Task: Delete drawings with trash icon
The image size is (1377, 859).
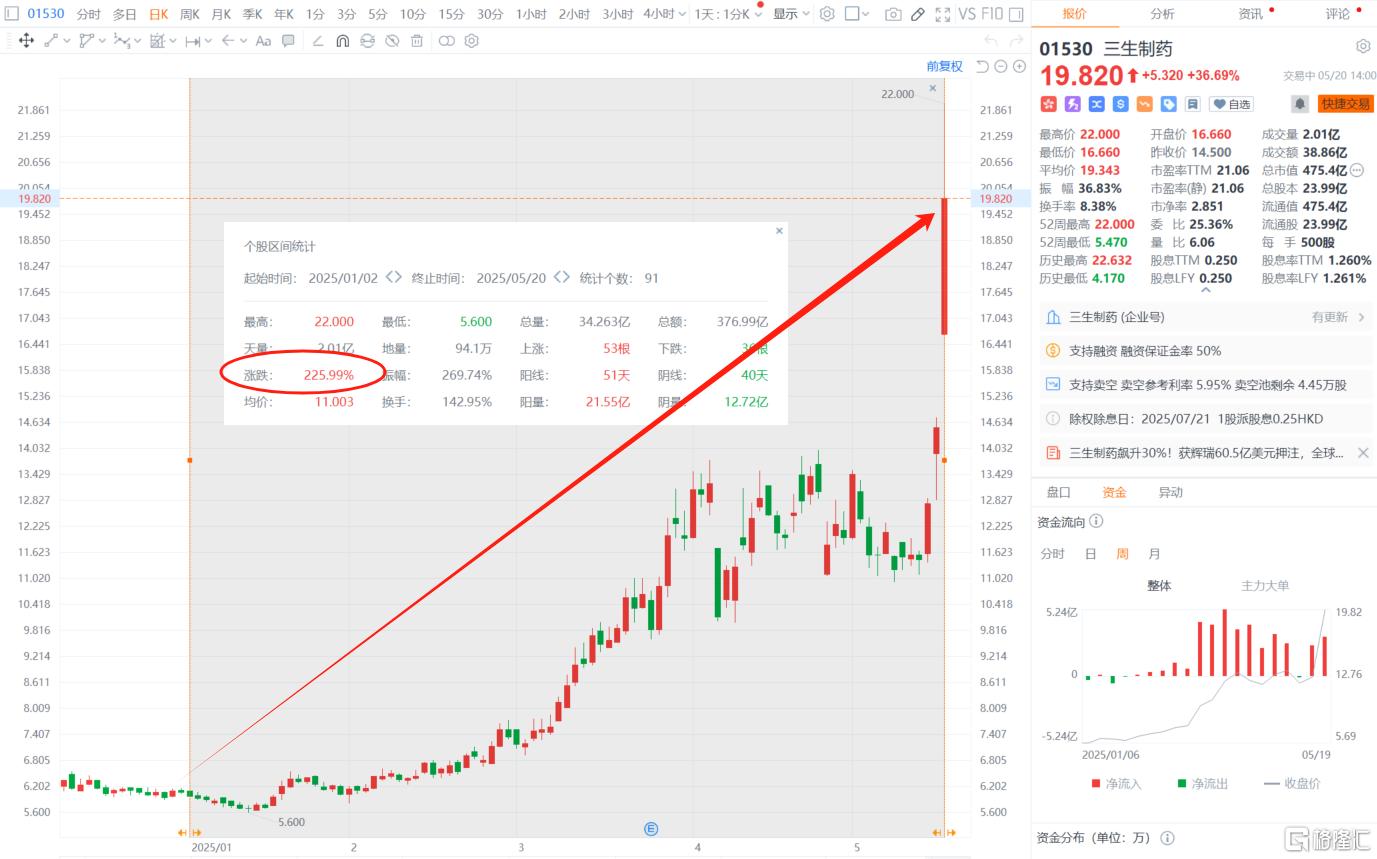Action: point(417,41)
